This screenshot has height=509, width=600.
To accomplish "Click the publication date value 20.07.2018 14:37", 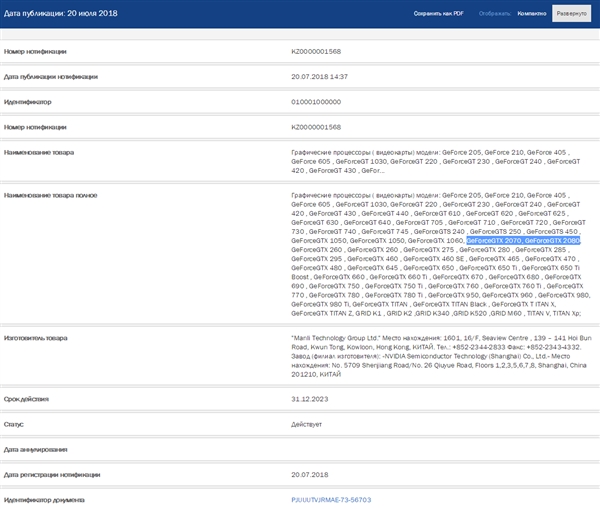I will tap(319, 76).
